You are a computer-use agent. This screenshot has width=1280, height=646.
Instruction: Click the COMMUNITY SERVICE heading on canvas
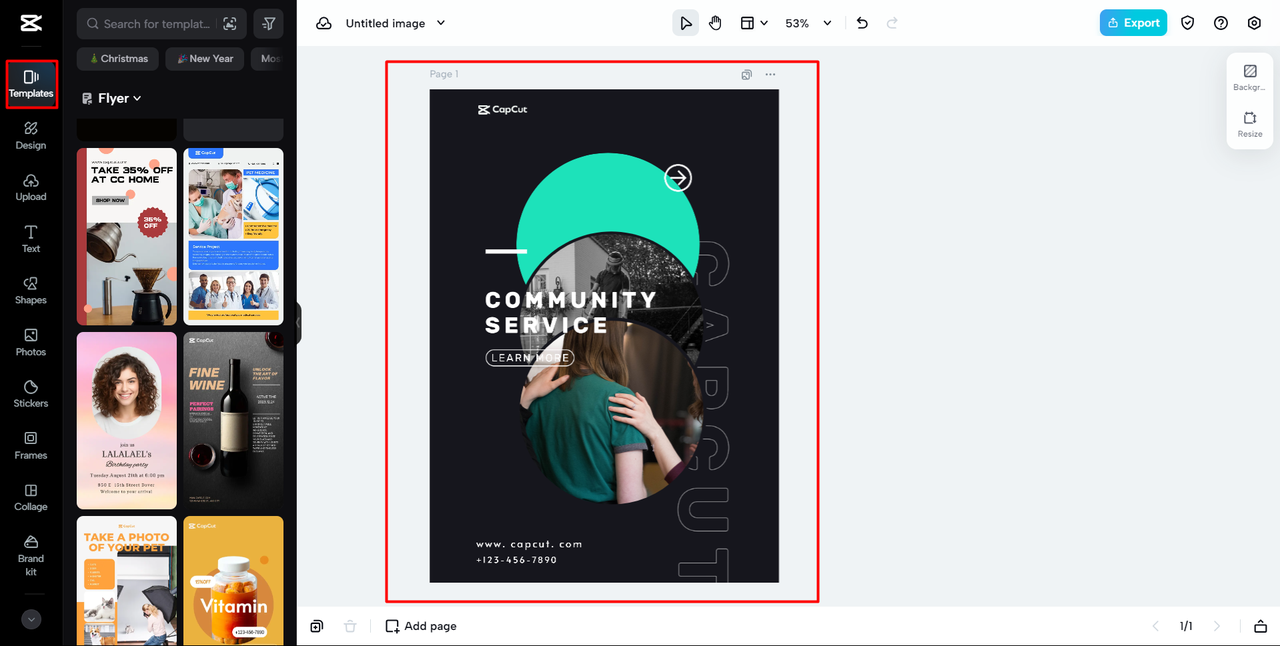coord(571,312)
